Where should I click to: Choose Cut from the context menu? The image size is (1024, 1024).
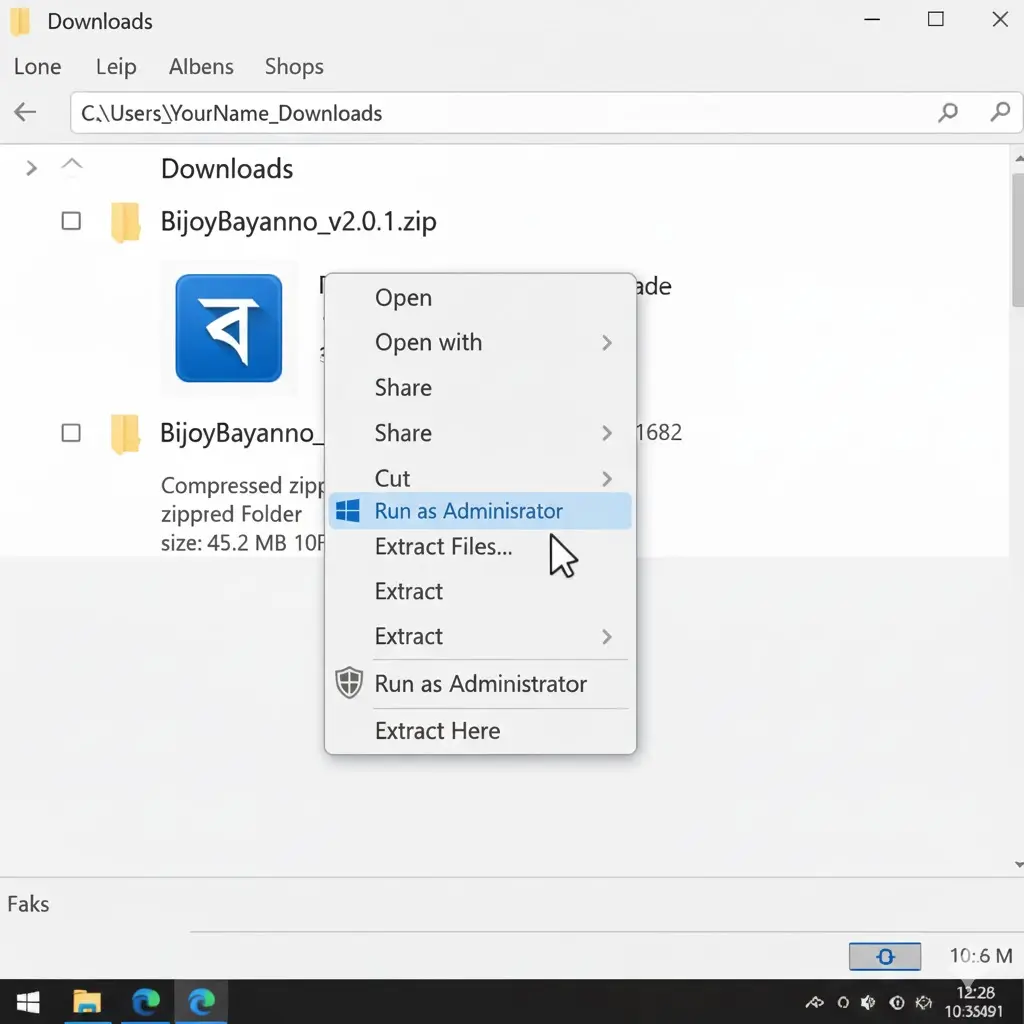click(x=392, y=478)
